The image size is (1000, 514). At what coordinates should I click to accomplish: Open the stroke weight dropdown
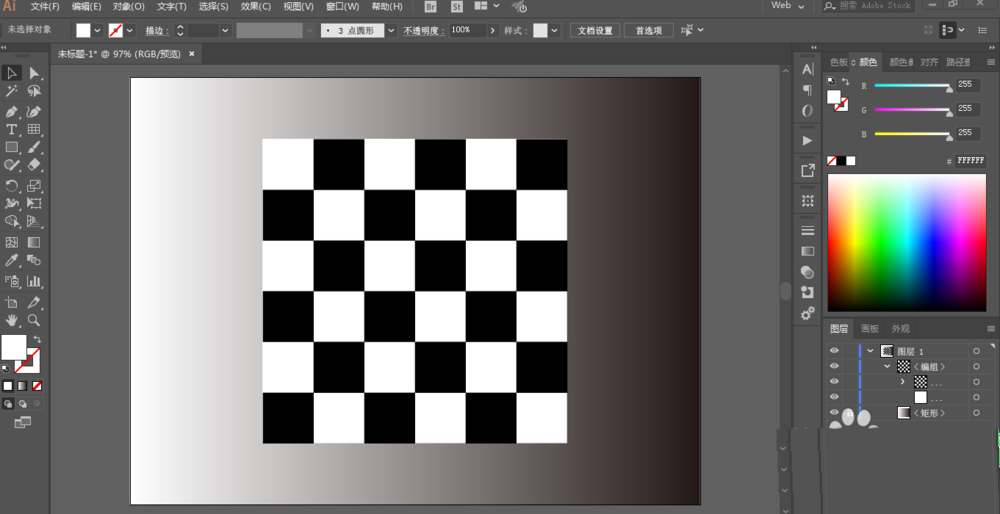225,30
